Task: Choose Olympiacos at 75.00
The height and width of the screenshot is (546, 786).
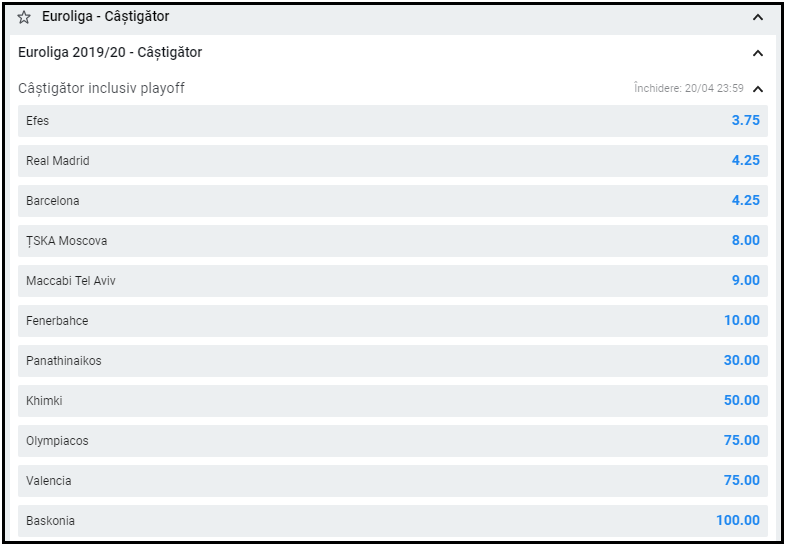Action: tap(742, 441)
